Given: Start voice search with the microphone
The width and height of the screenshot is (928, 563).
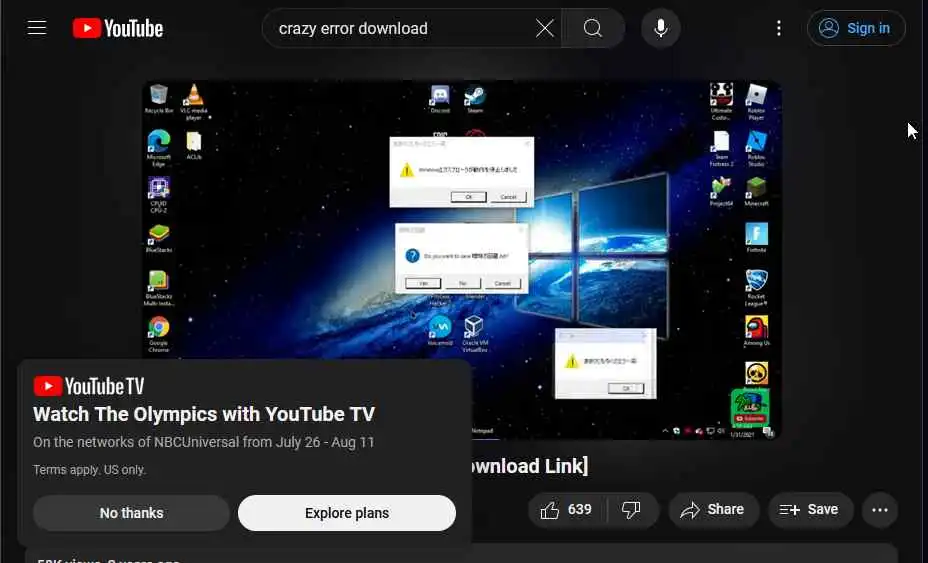Looking at the screenshot, I should click(660, 28).
